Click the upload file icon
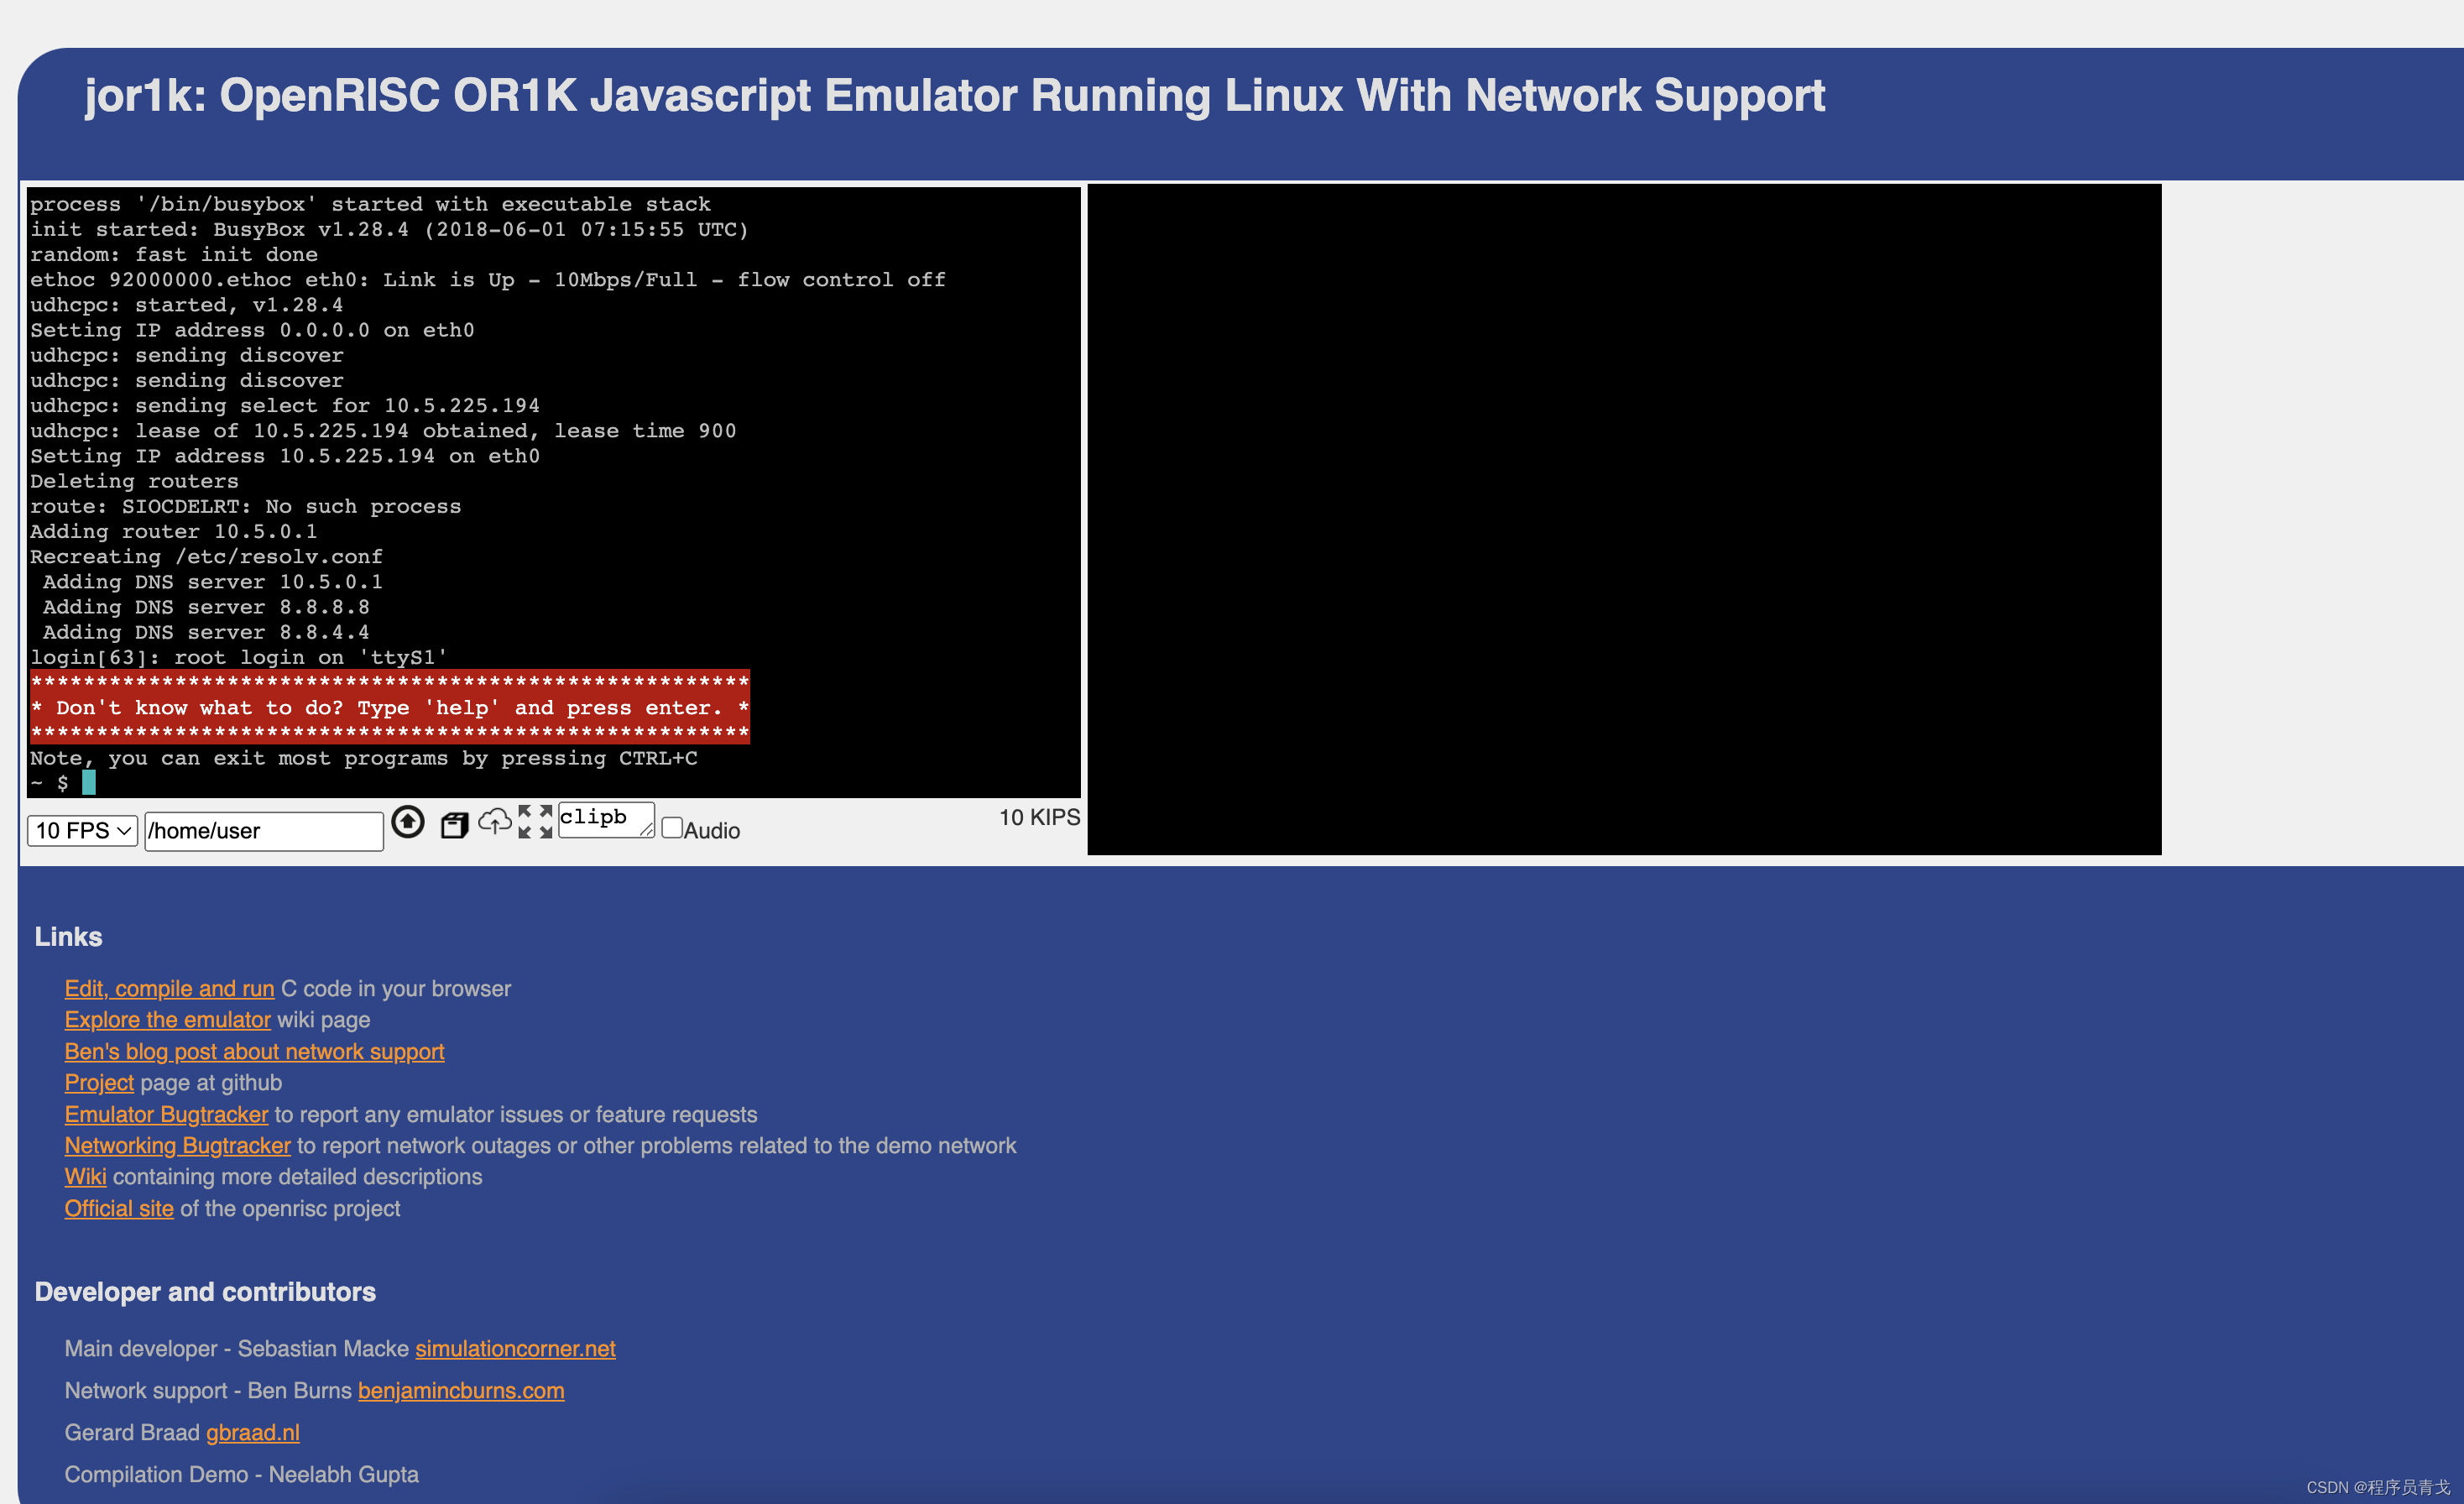 [408, 822]
